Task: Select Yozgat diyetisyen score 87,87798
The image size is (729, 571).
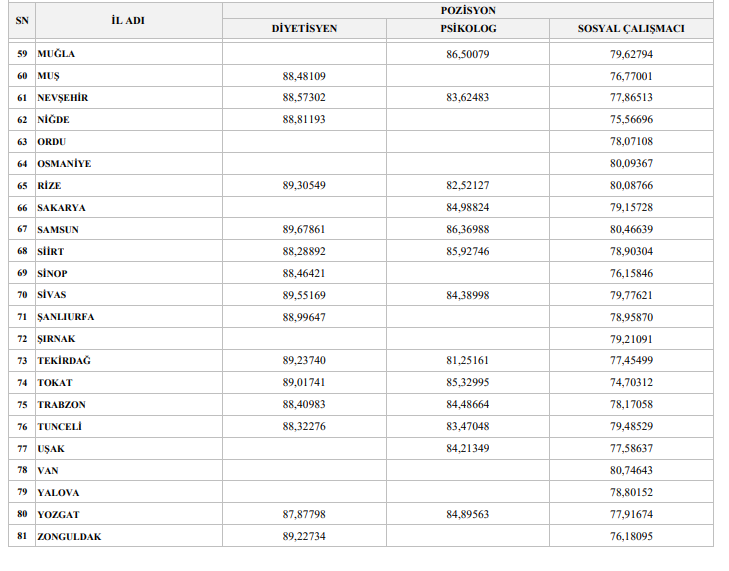Action: tap(304, 514)
